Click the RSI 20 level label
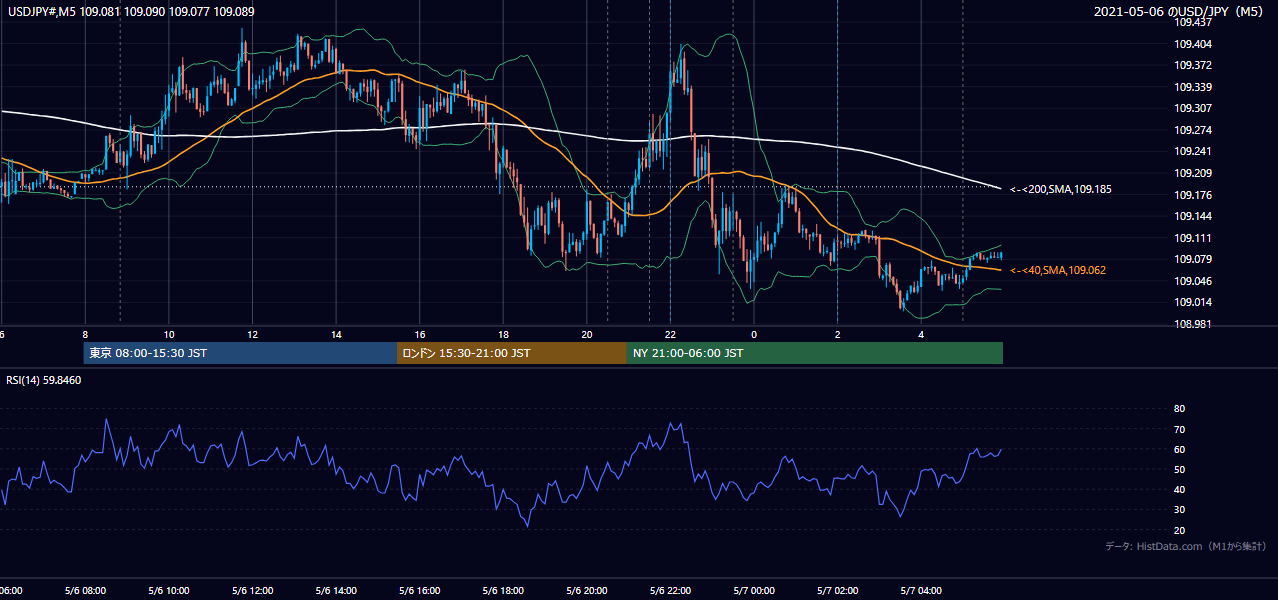The height and width of the screenshot is (600, 1278). point(1179,530)
